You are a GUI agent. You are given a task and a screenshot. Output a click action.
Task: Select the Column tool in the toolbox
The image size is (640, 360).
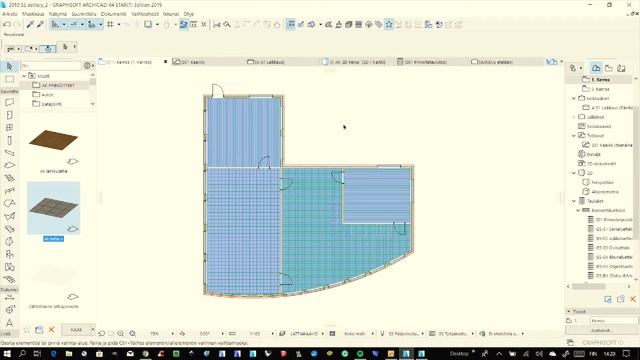point(9,140)
